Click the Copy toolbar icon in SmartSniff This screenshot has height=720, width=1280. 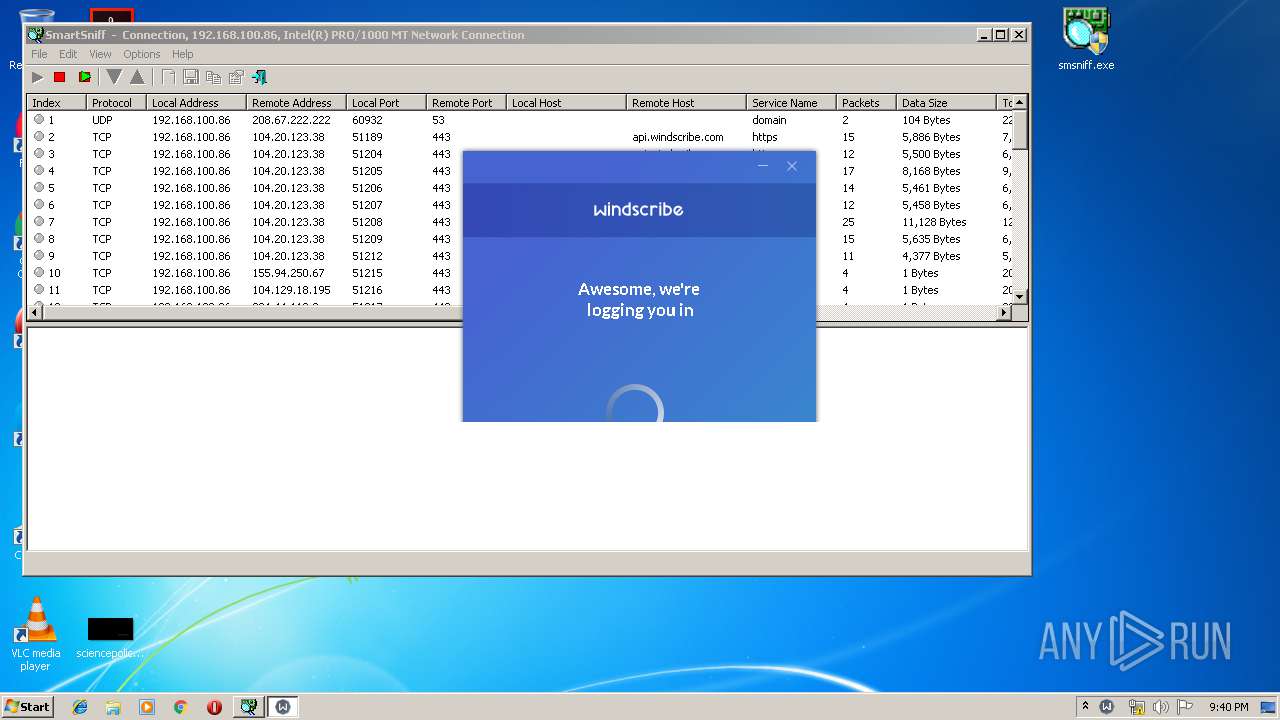(x=213, y=77)
